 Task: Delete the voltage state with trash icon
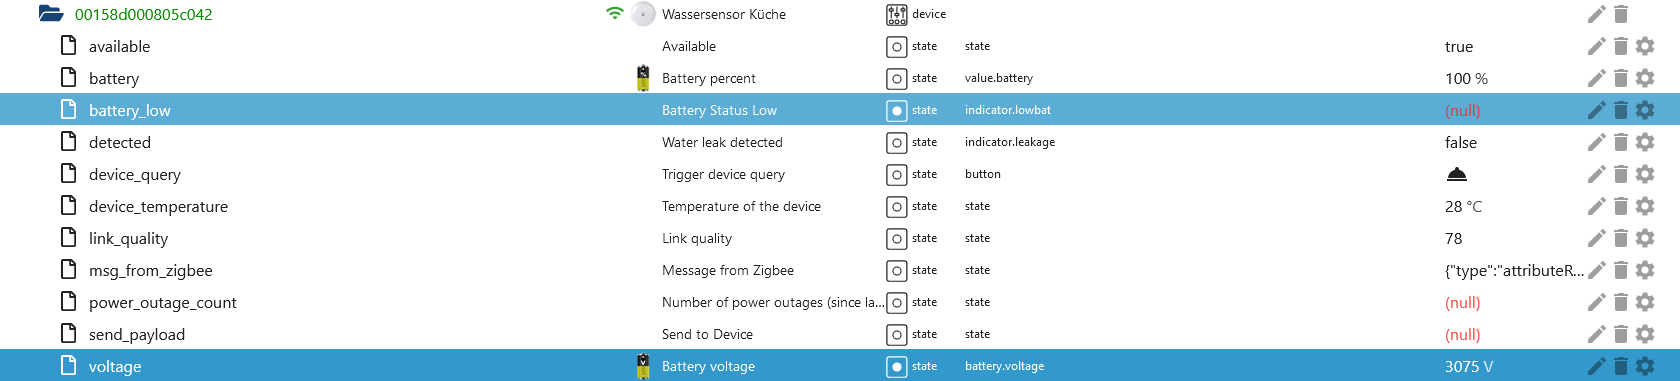click(1621, 366)
